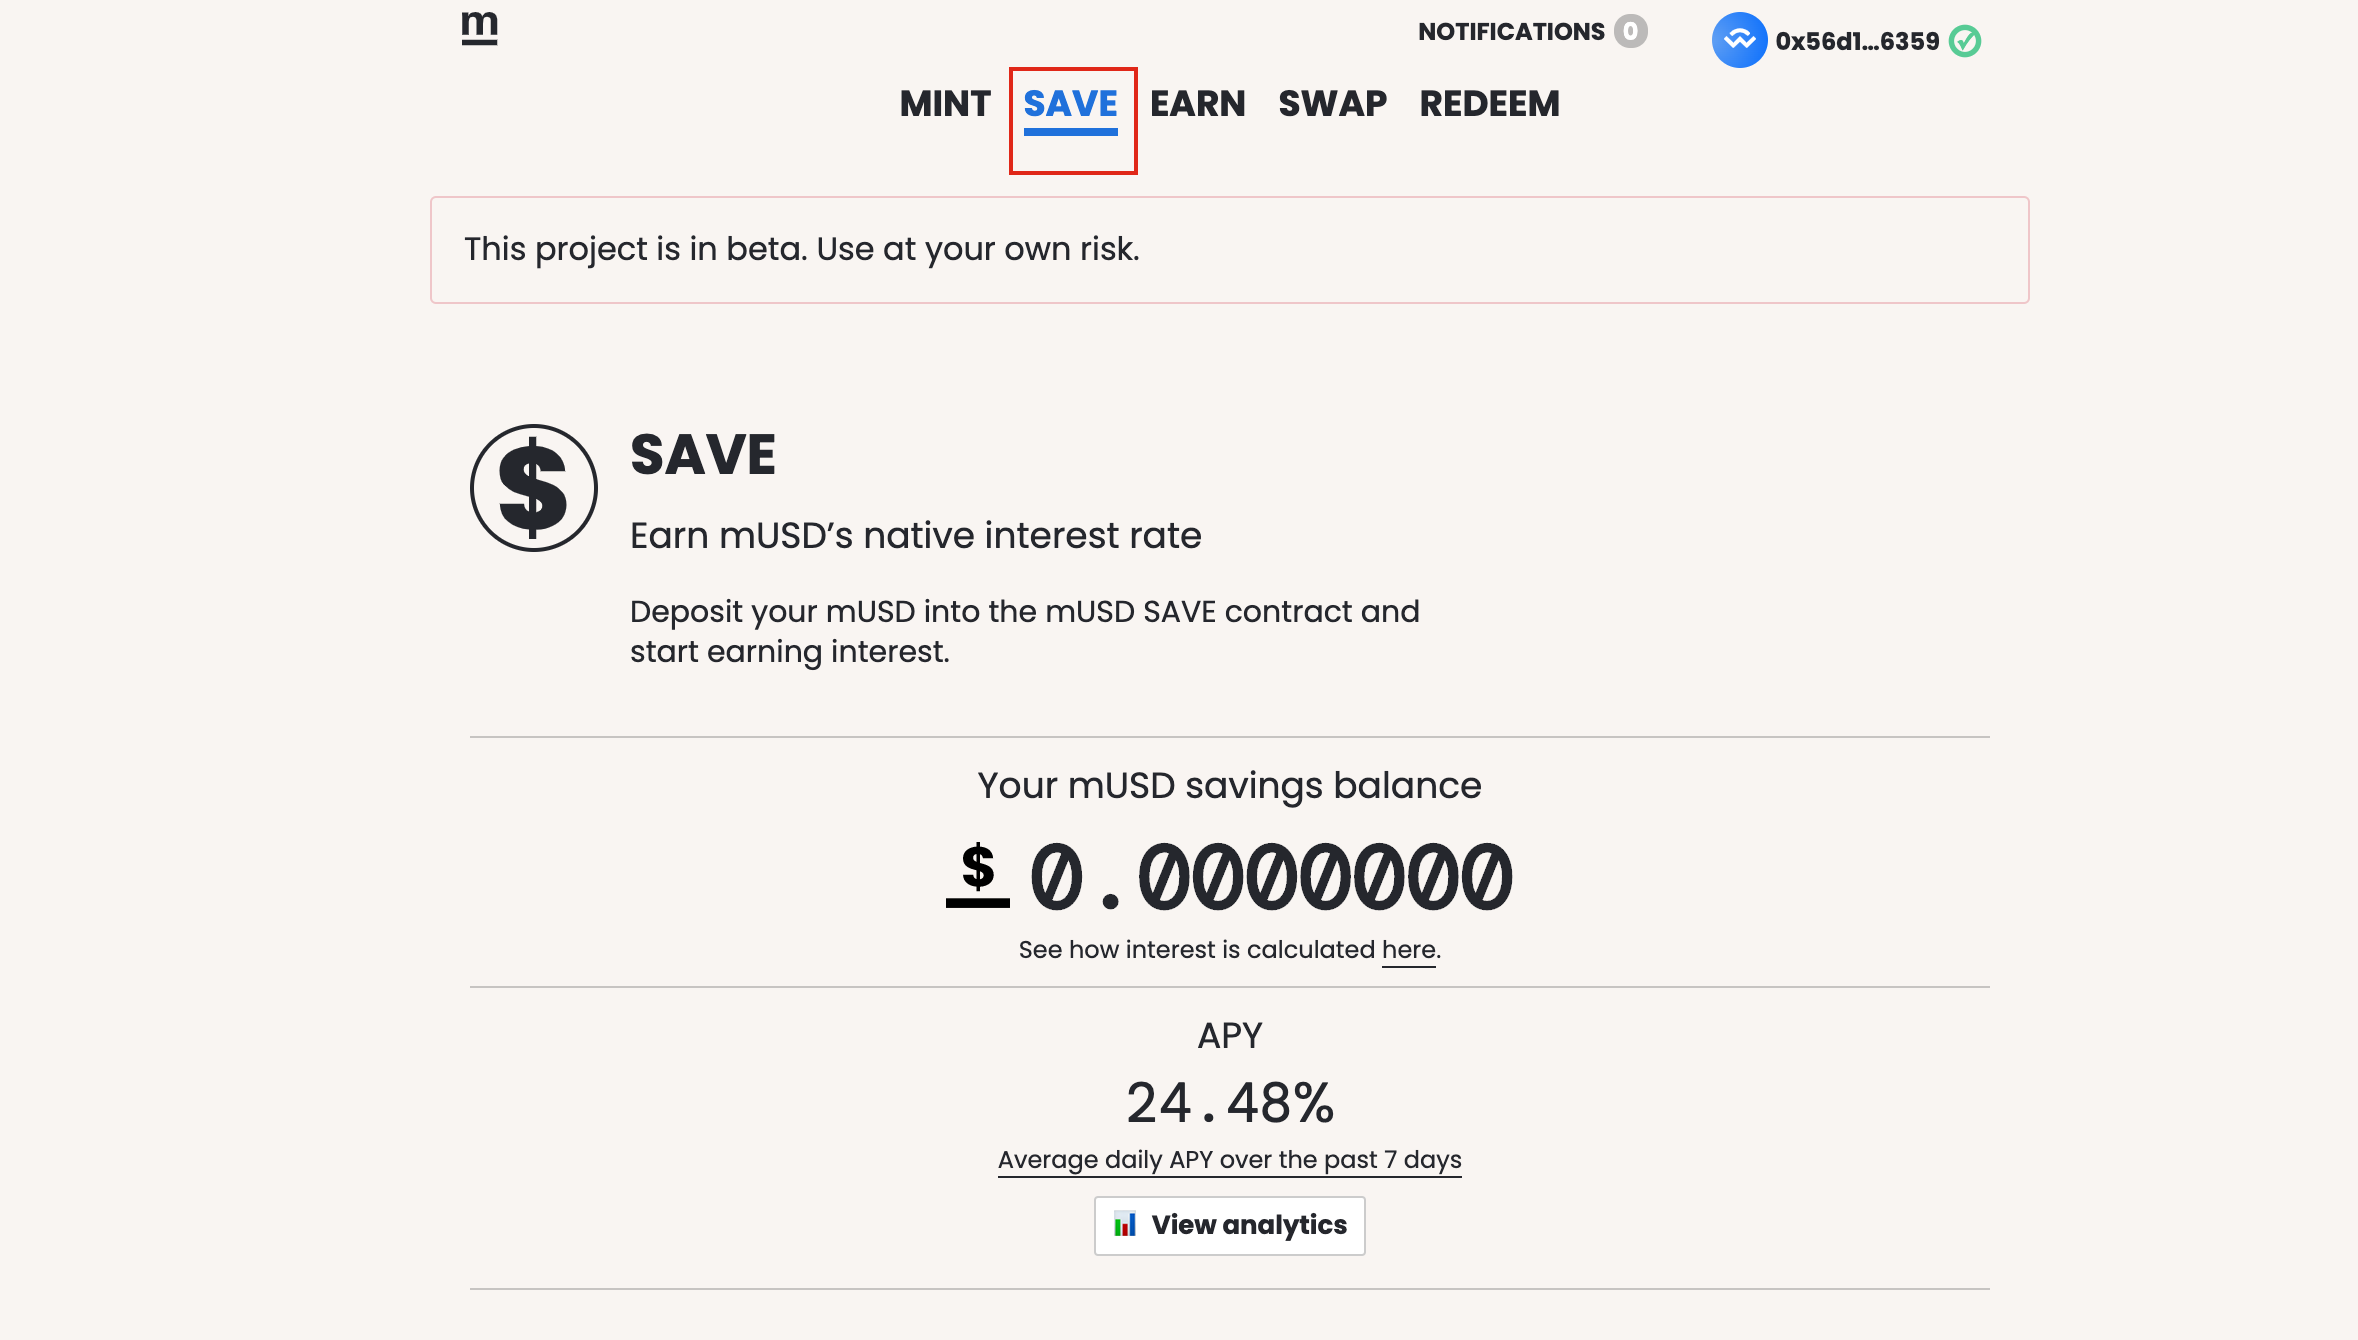Select the SAVE tab

pyautogui.click(x=1071, y=104)
